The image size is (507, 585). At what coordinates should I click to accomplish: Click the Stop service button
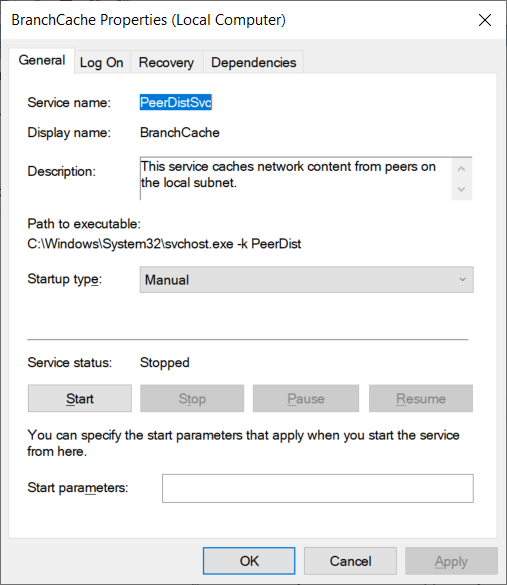[x=192, y=398]
